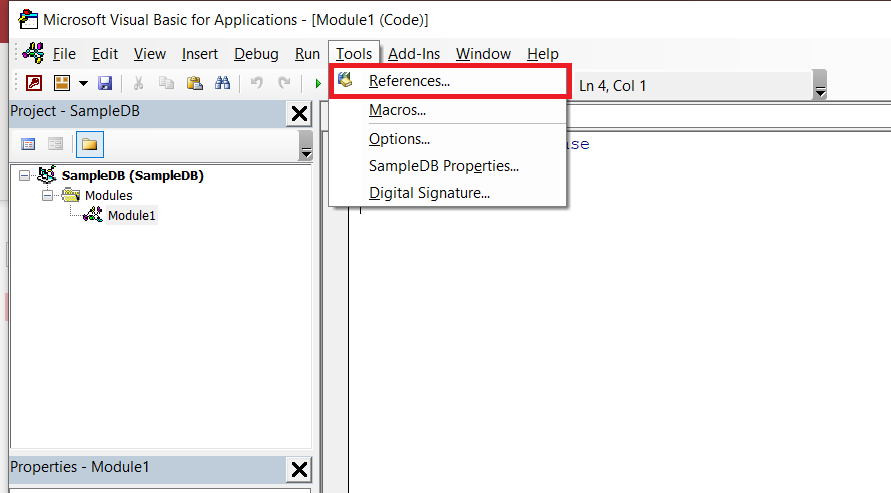
Task: Select the Modules folder in tree
Action: [x=109, y=195]
